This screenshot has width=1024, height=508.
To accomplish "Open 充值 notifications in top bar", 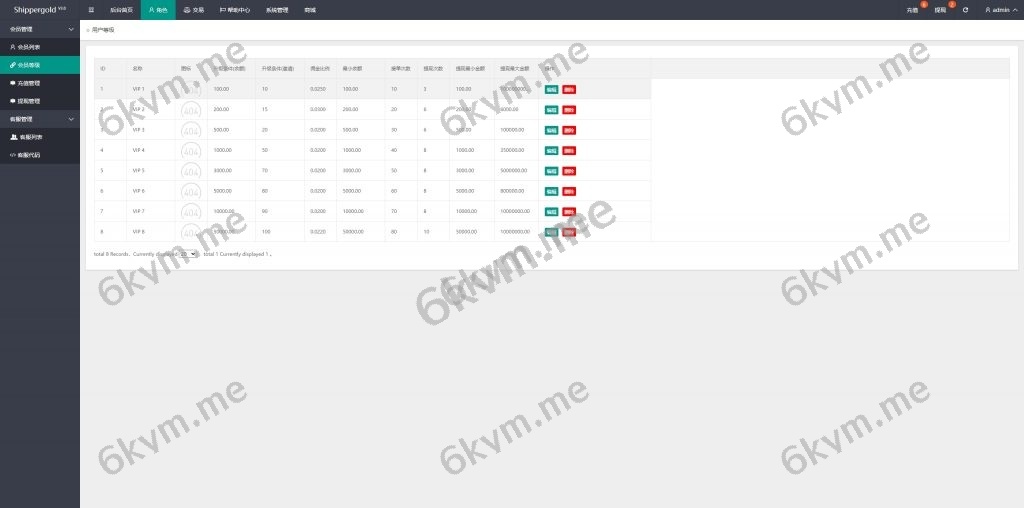I will [x=912, y=10].
